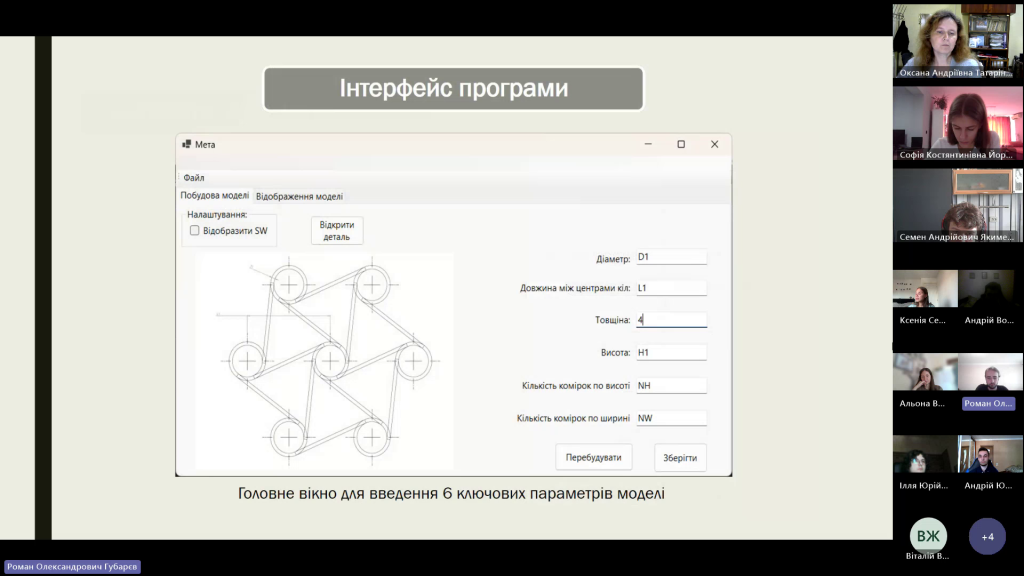Switch to the Відображення моделі tab

[299, 196]
